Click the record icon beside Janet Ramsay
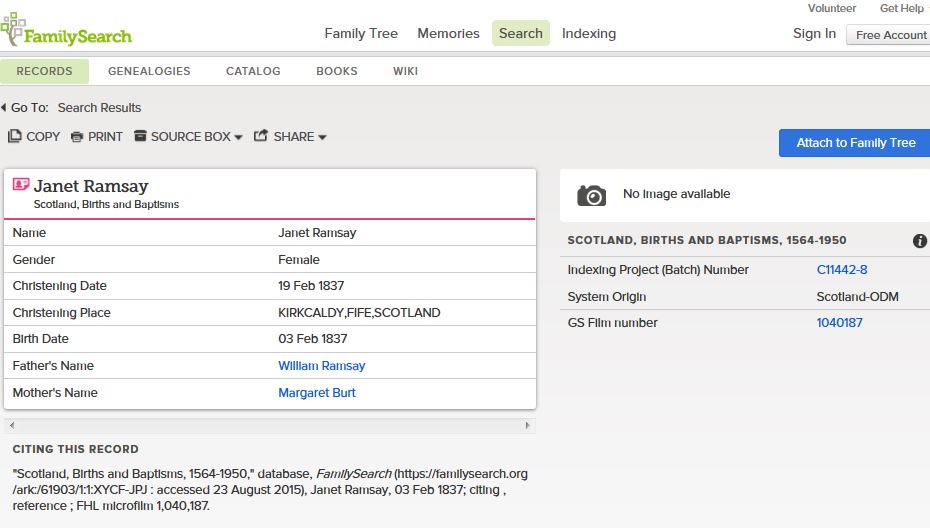 click(20, 185)
